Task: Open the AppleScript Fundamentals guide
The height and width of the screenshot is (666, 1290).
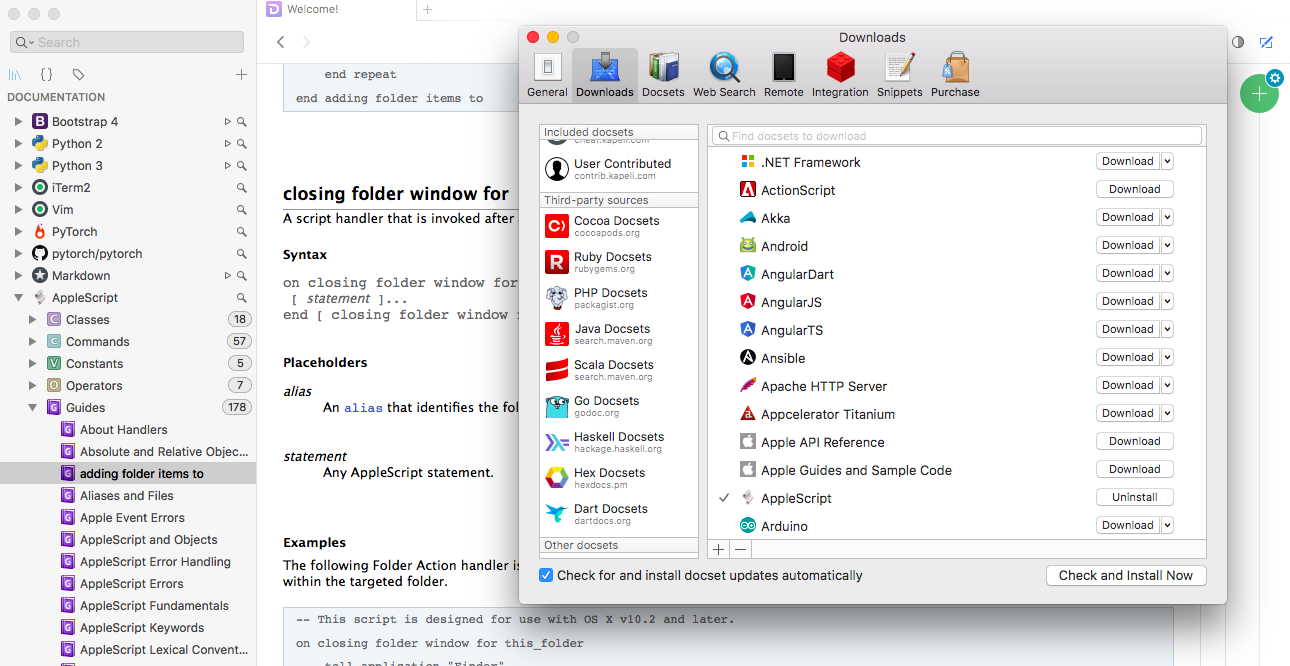Action: coord(154,605)
